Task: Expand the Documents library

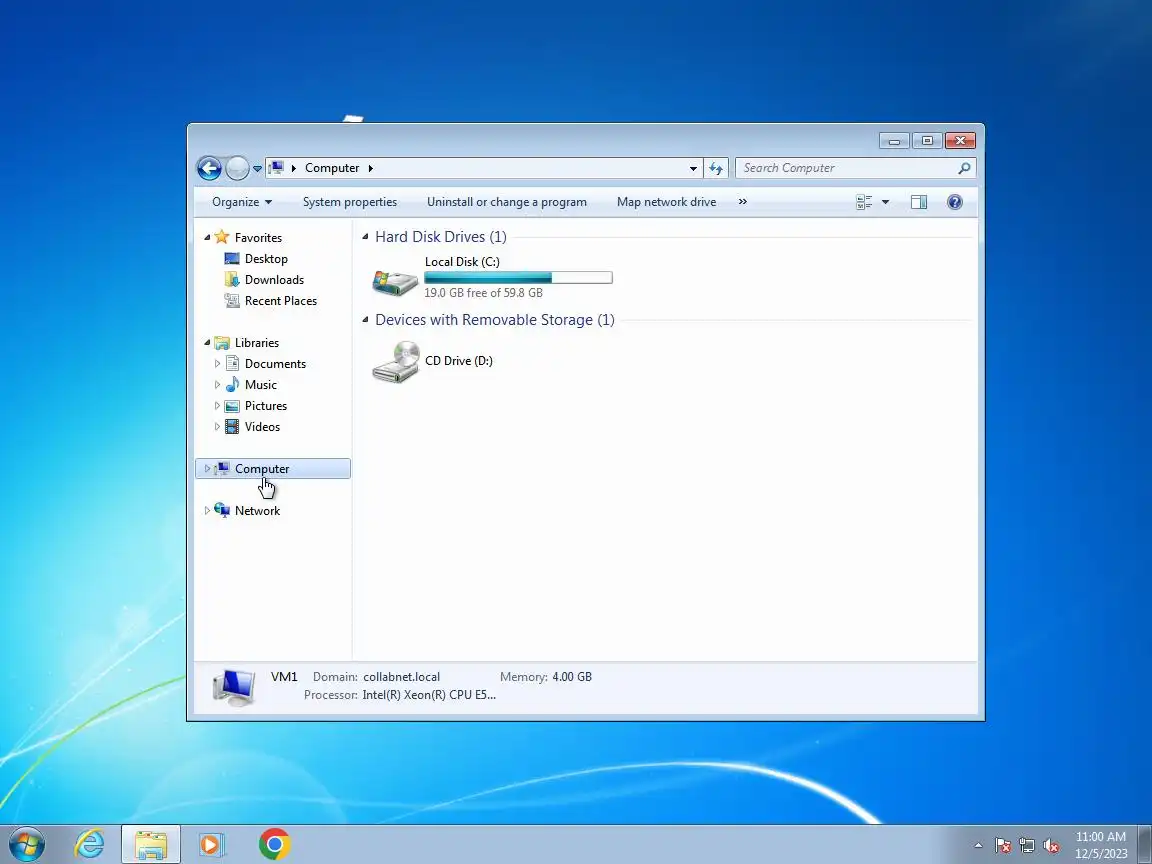Action: click(217, 364)
